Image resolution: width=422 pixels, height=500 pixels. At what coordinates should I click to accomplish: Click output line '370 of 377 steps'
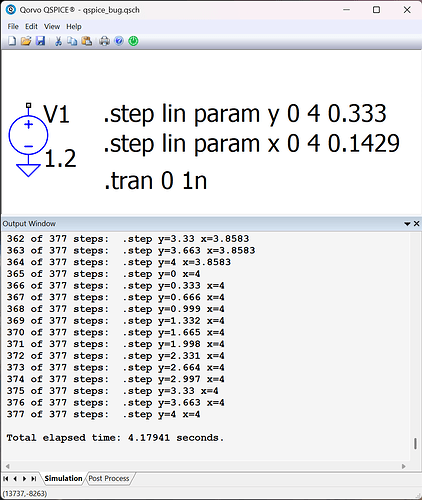[115, 332]
